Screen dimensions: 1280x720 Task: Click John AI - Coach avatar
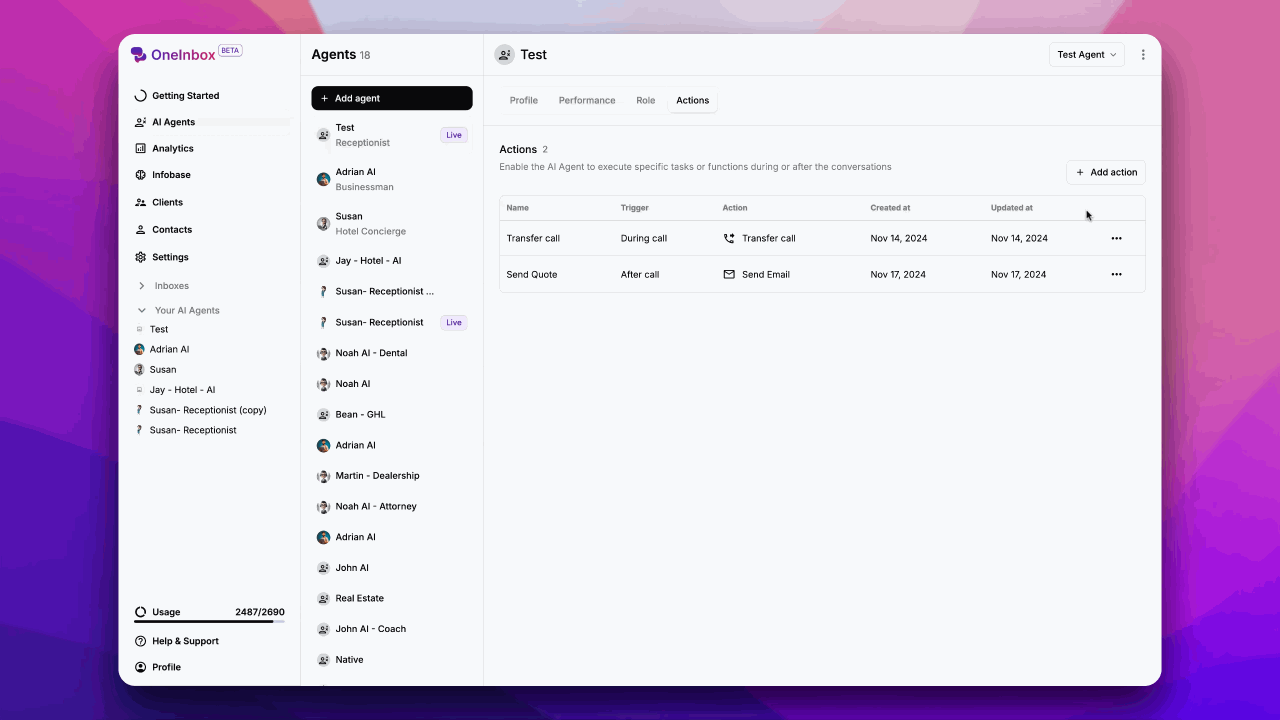(x=323, y=629)
